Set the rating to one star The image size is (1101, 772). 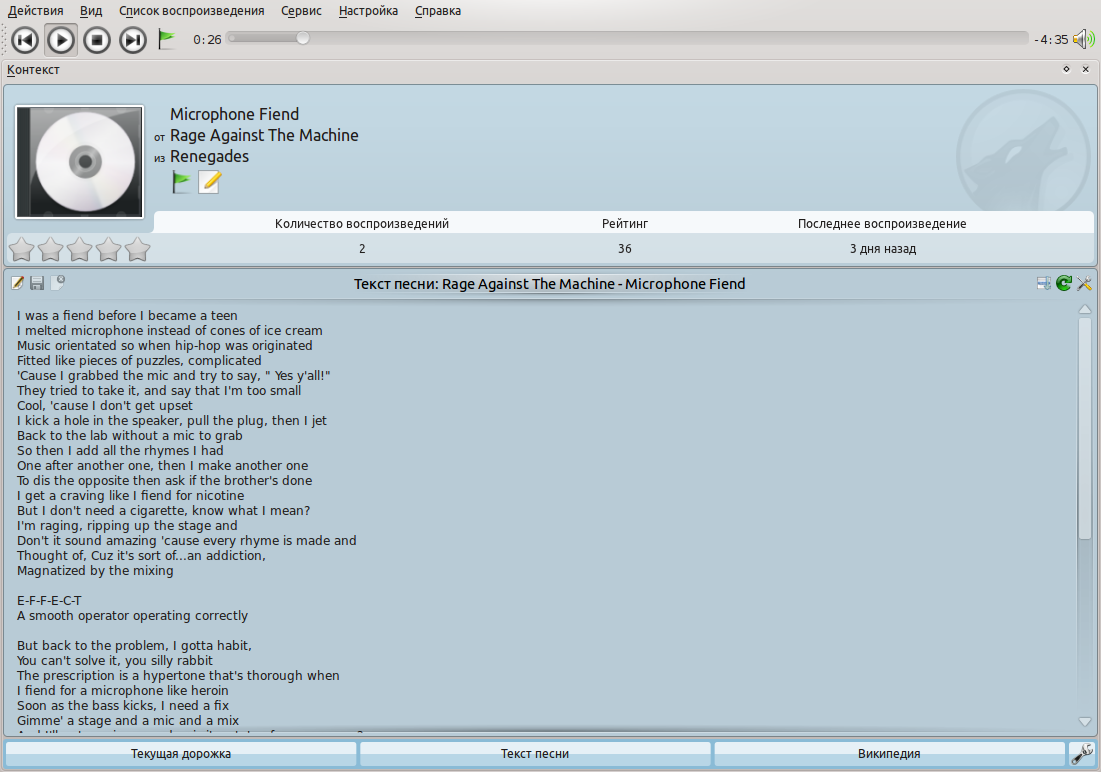pos(22,249)
